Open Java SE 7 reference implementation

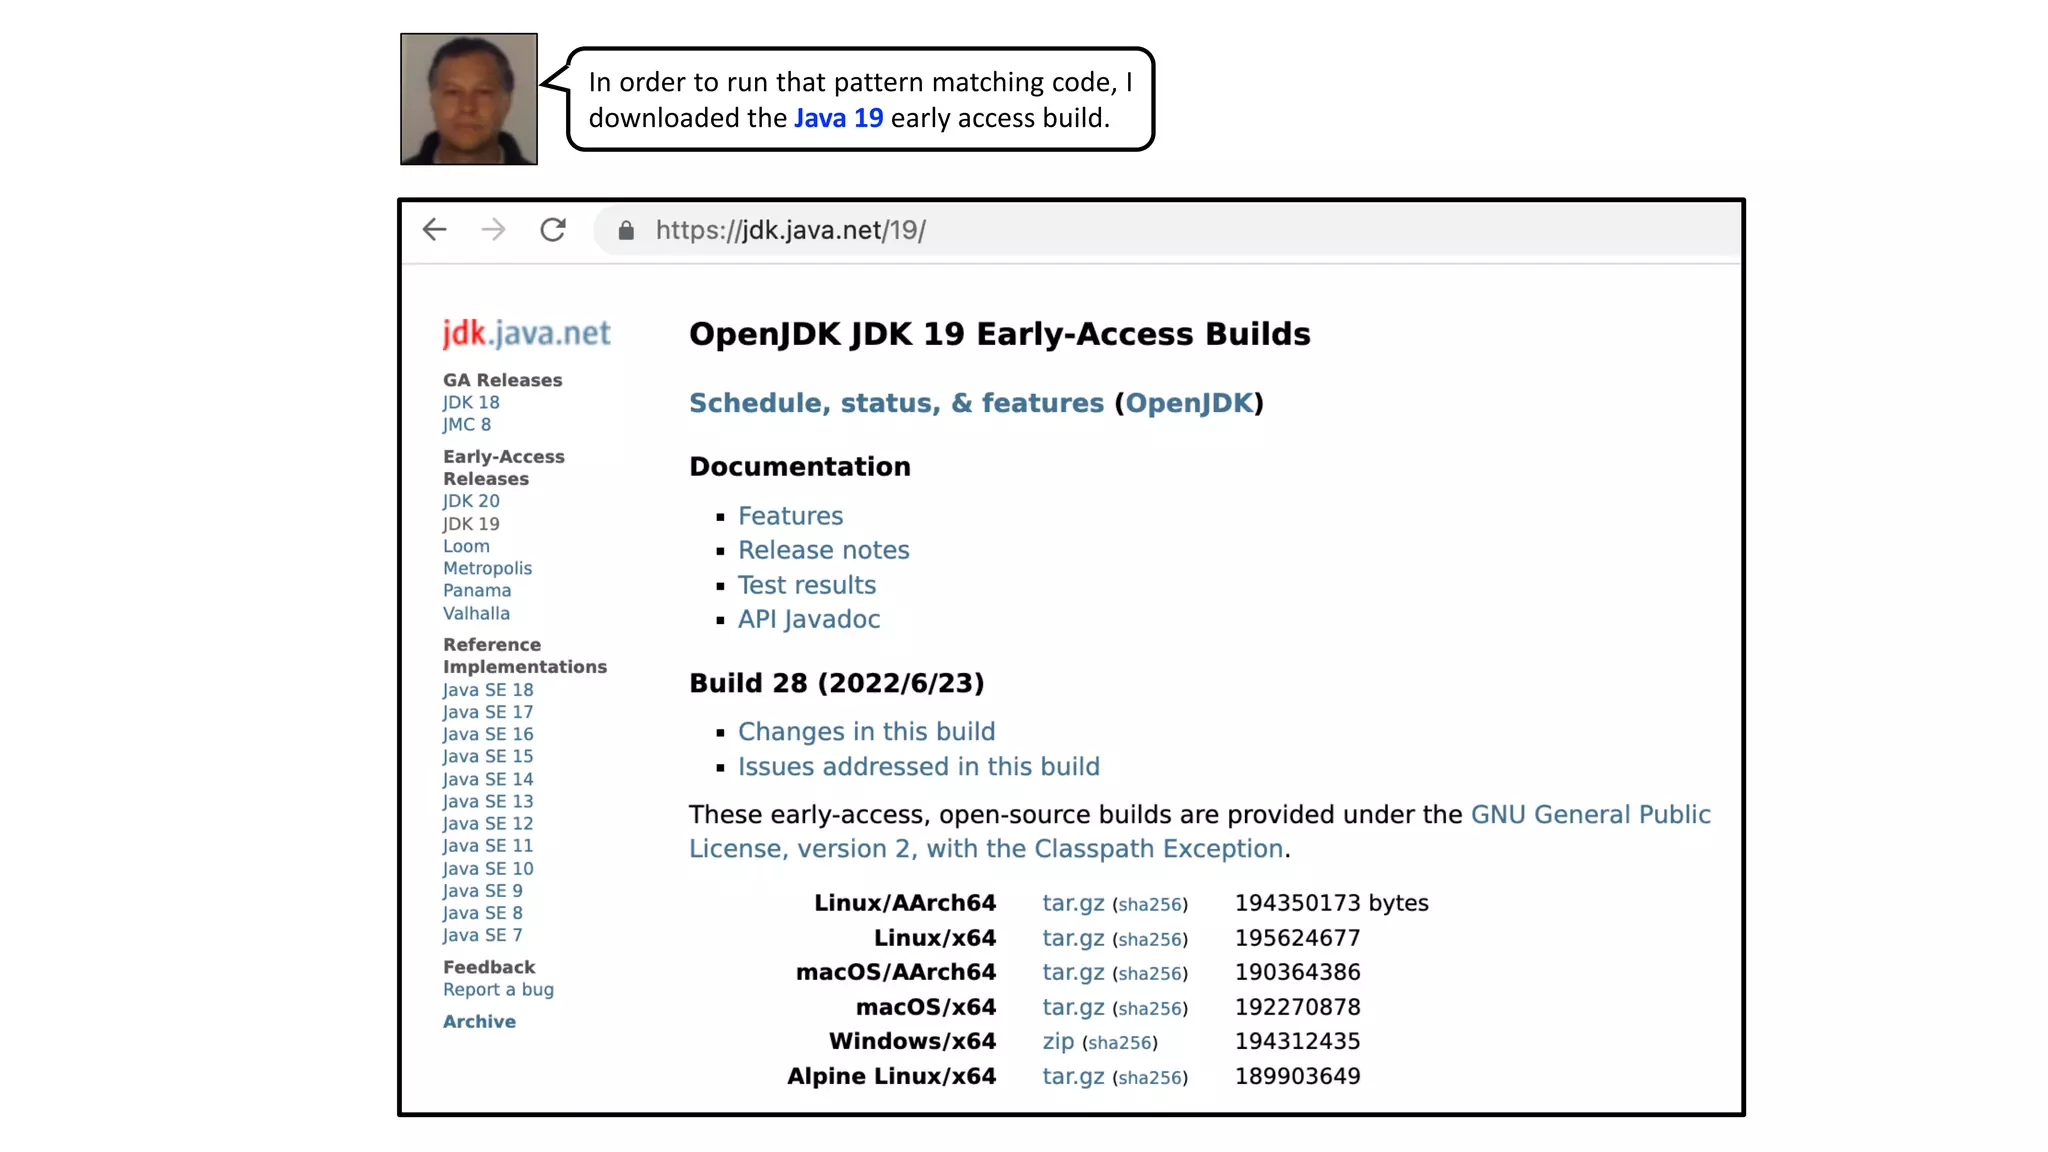point(483,935)
